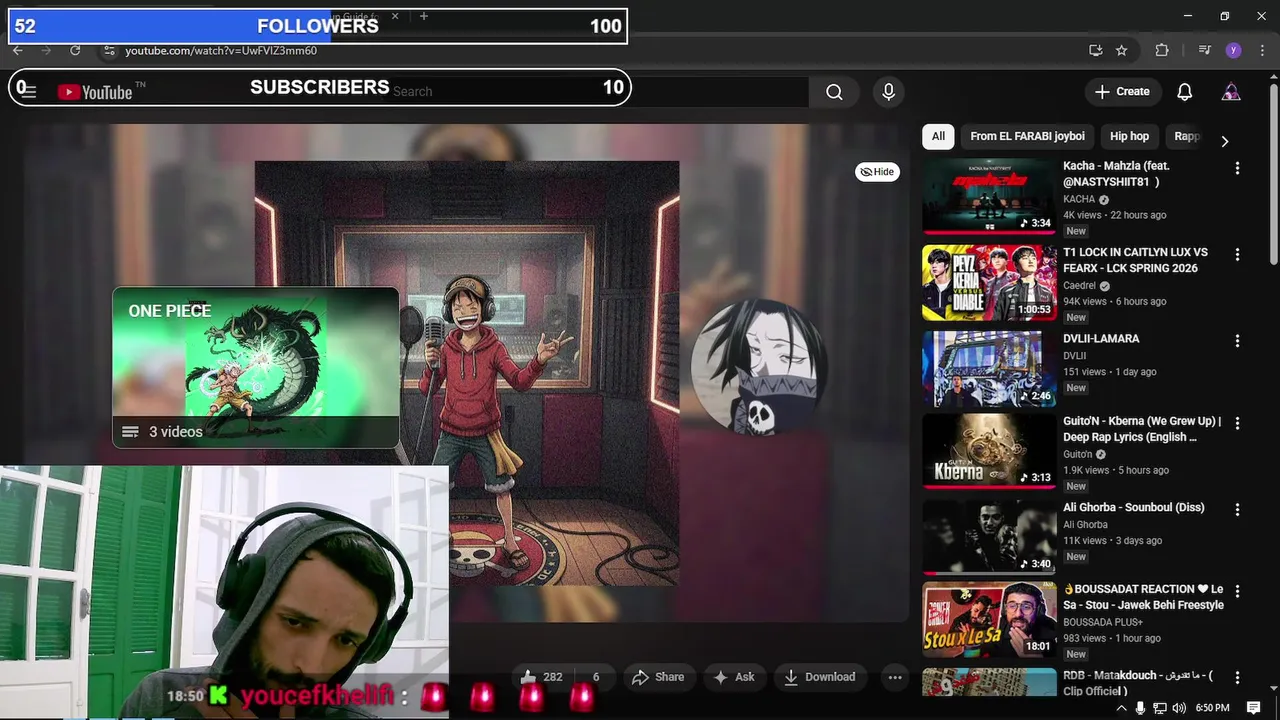
Task: View site information icon in address bar
Action: click(110, 50)
